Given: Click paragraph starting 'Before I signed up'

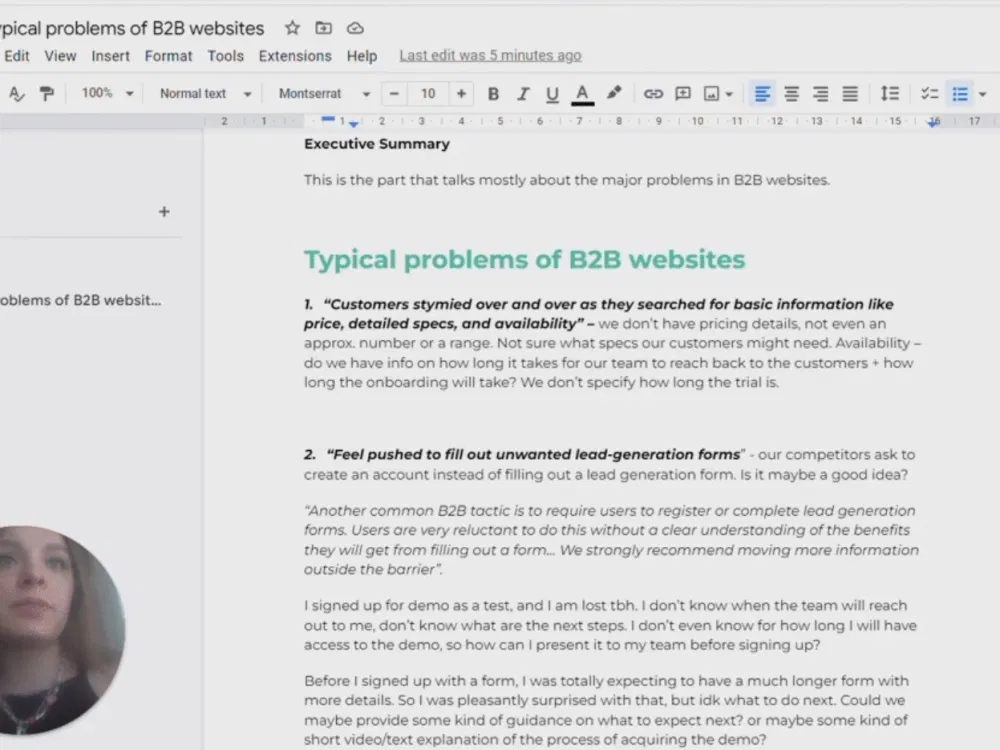Looking at the screenshot, I should point(606,710).
